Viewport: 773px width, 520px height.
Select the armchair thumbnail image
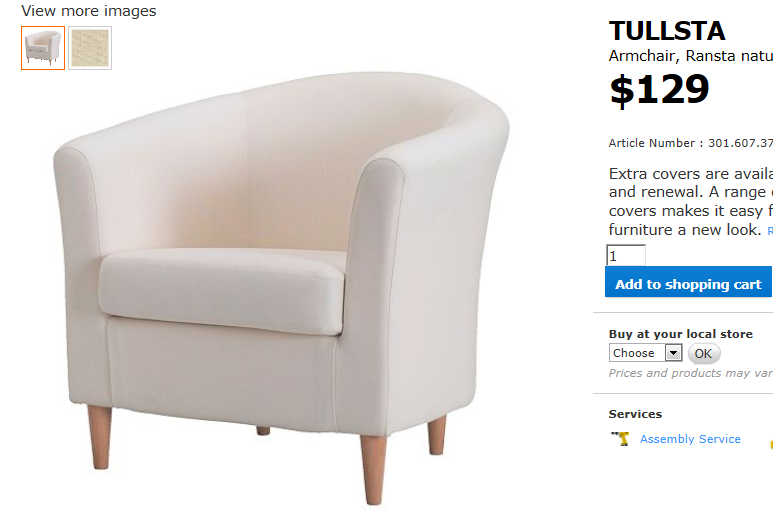pyautogui.click(x=43, y=48)
